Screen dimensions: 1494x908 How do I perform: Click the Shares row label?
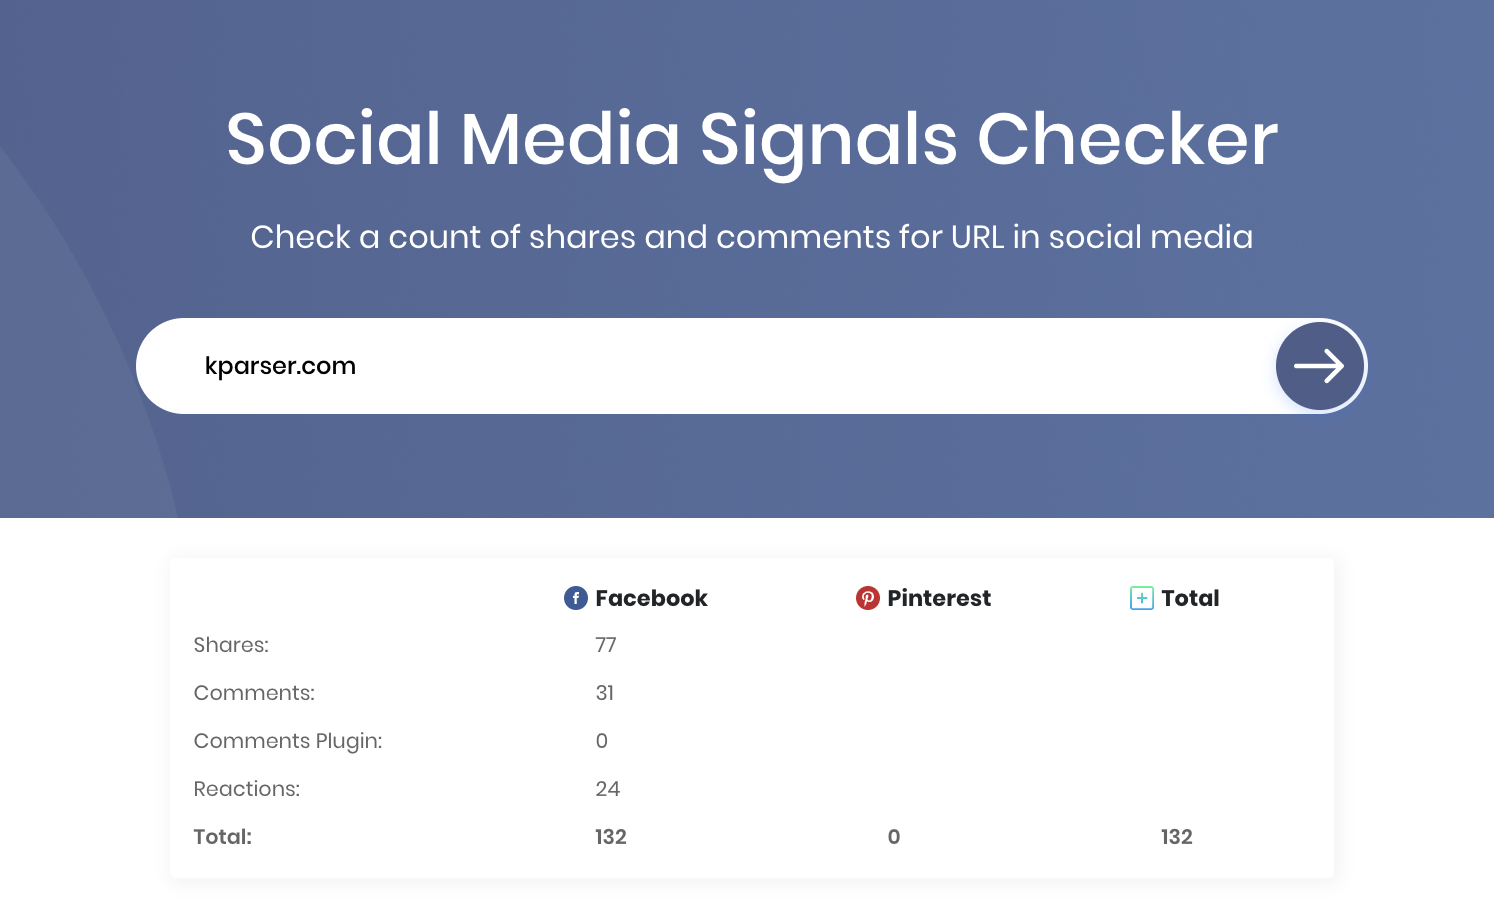231,645
